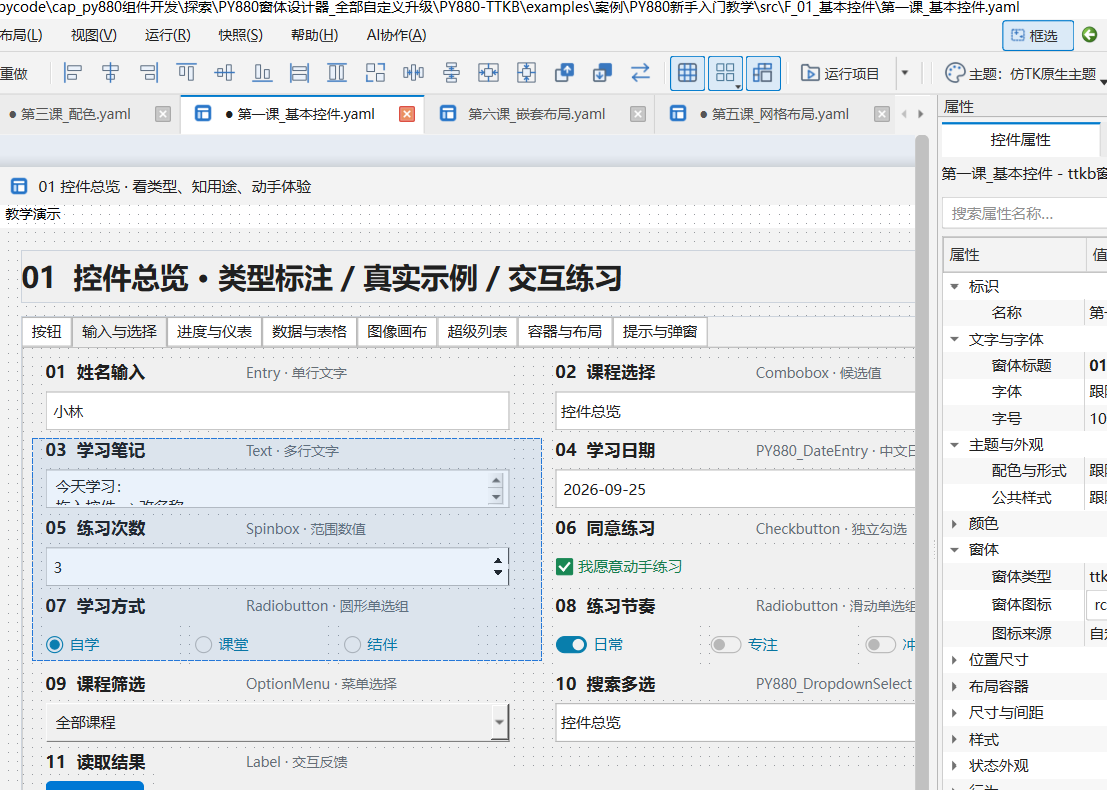Click the swap arrows icon

(640, 73)
